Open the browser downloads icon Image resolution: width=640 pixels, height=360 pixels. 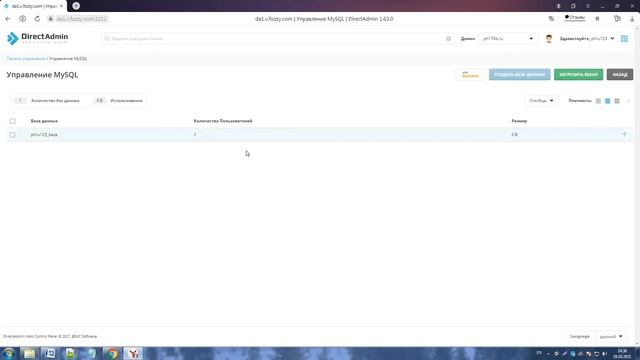(632, 19)
